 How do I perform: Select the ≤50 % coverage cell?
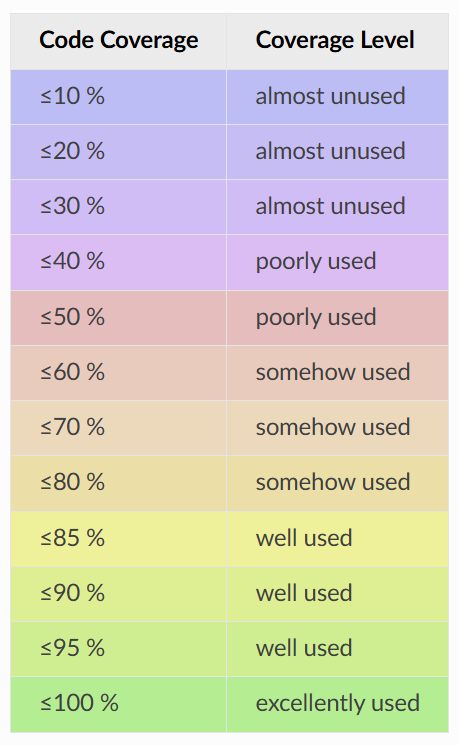[118, 318]
